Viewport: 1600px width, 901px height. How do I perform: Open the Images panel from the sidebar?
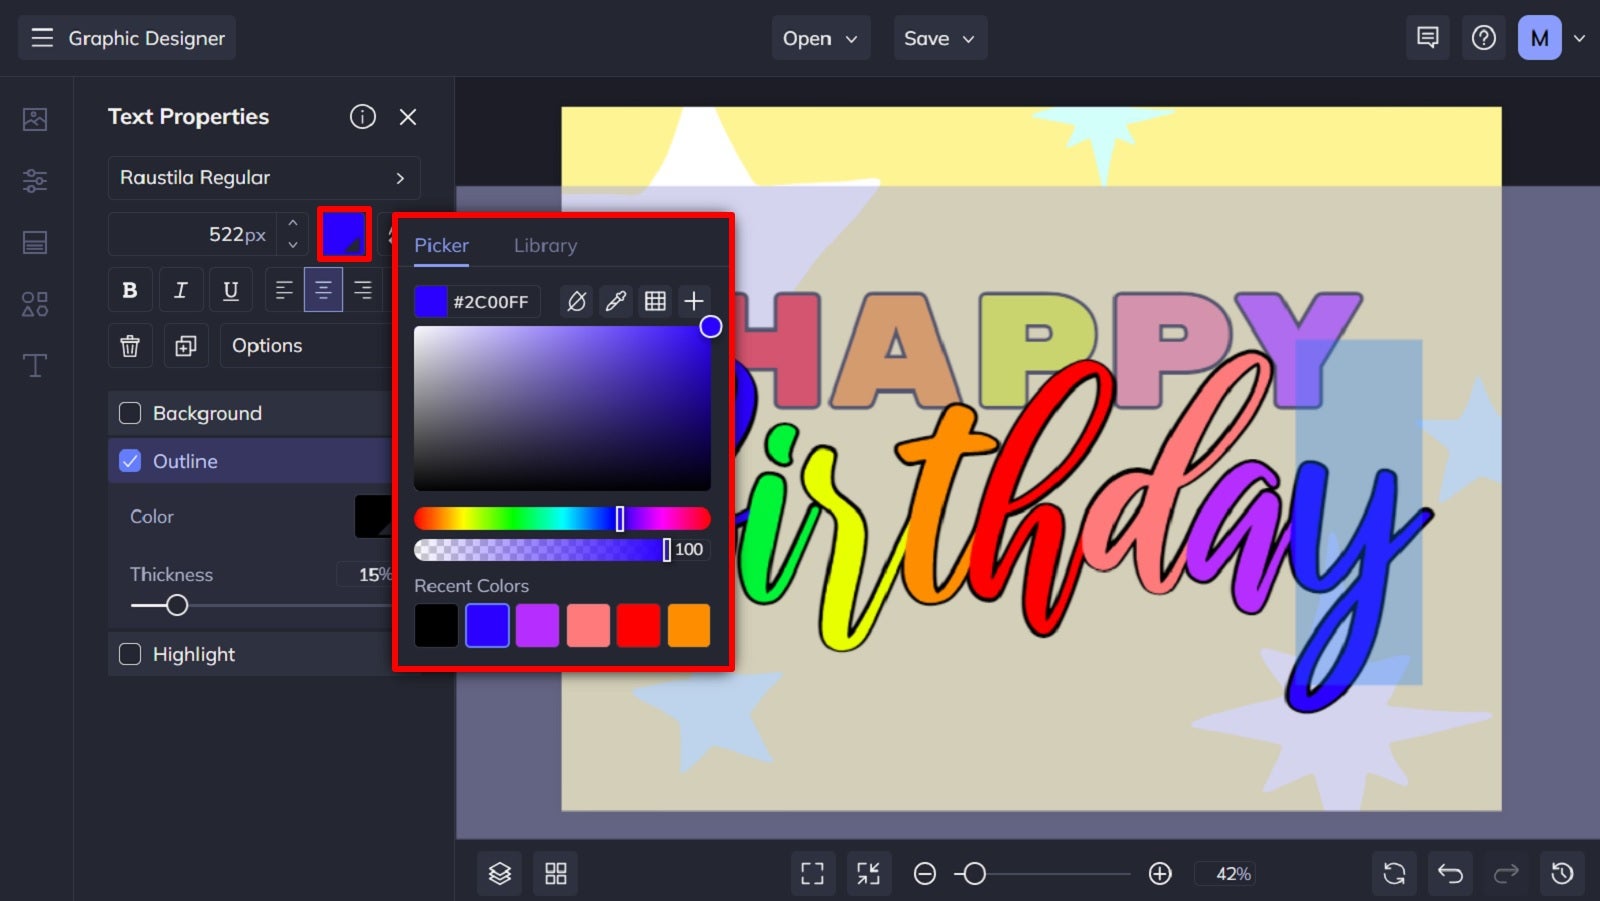click(x=35, y=118)
